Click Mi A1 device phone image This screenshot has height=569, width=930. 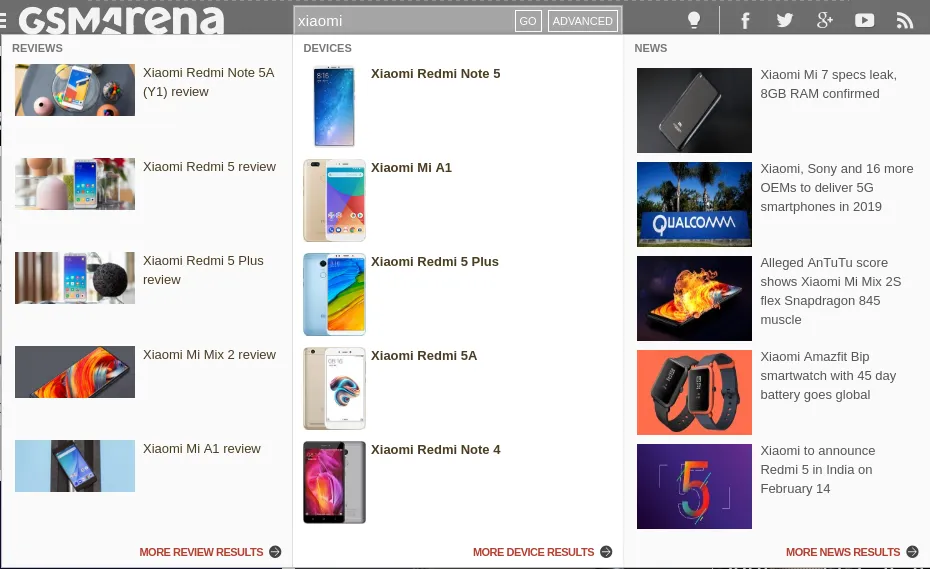(335, 200)
